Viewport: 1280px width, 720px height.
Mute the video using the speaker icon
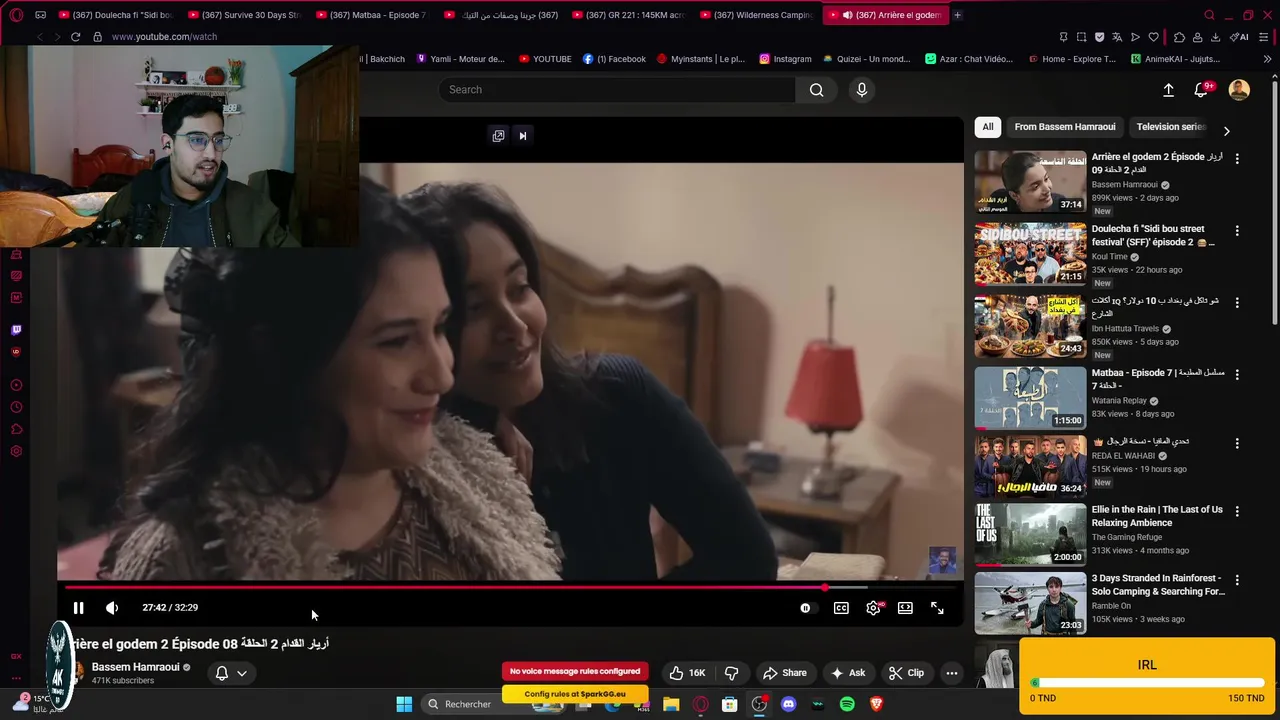(x=112, y=607)
